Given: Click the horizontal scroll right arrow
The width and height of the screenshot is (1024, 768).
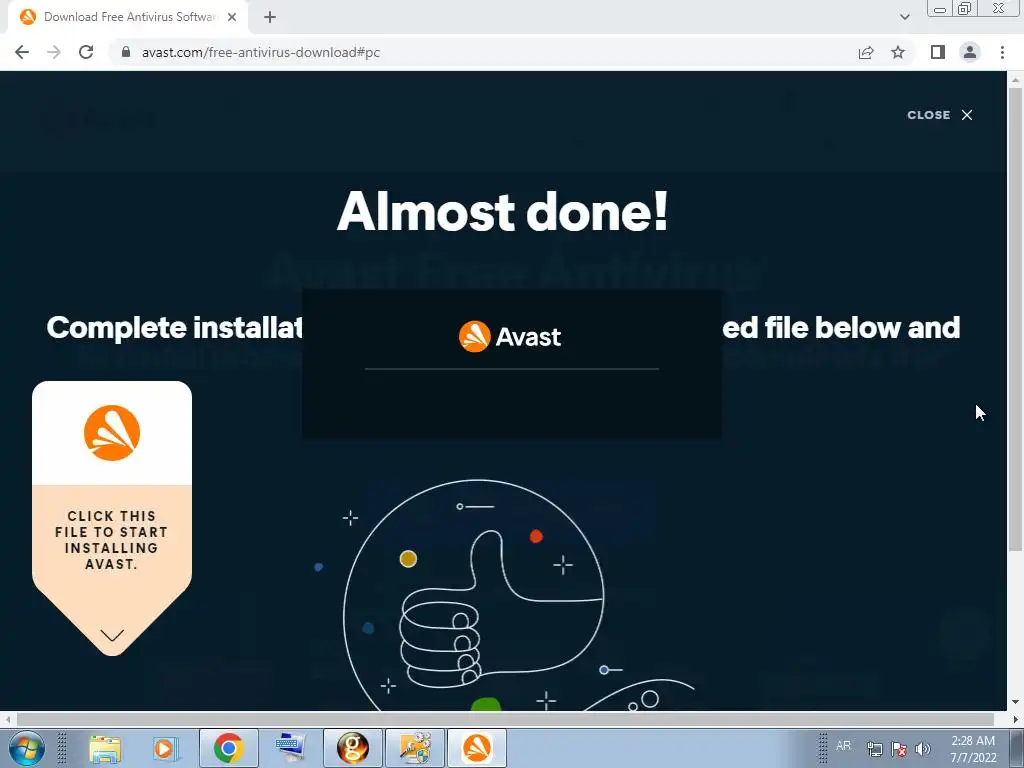Looking at the screenshot, I should pos(1016,719).
